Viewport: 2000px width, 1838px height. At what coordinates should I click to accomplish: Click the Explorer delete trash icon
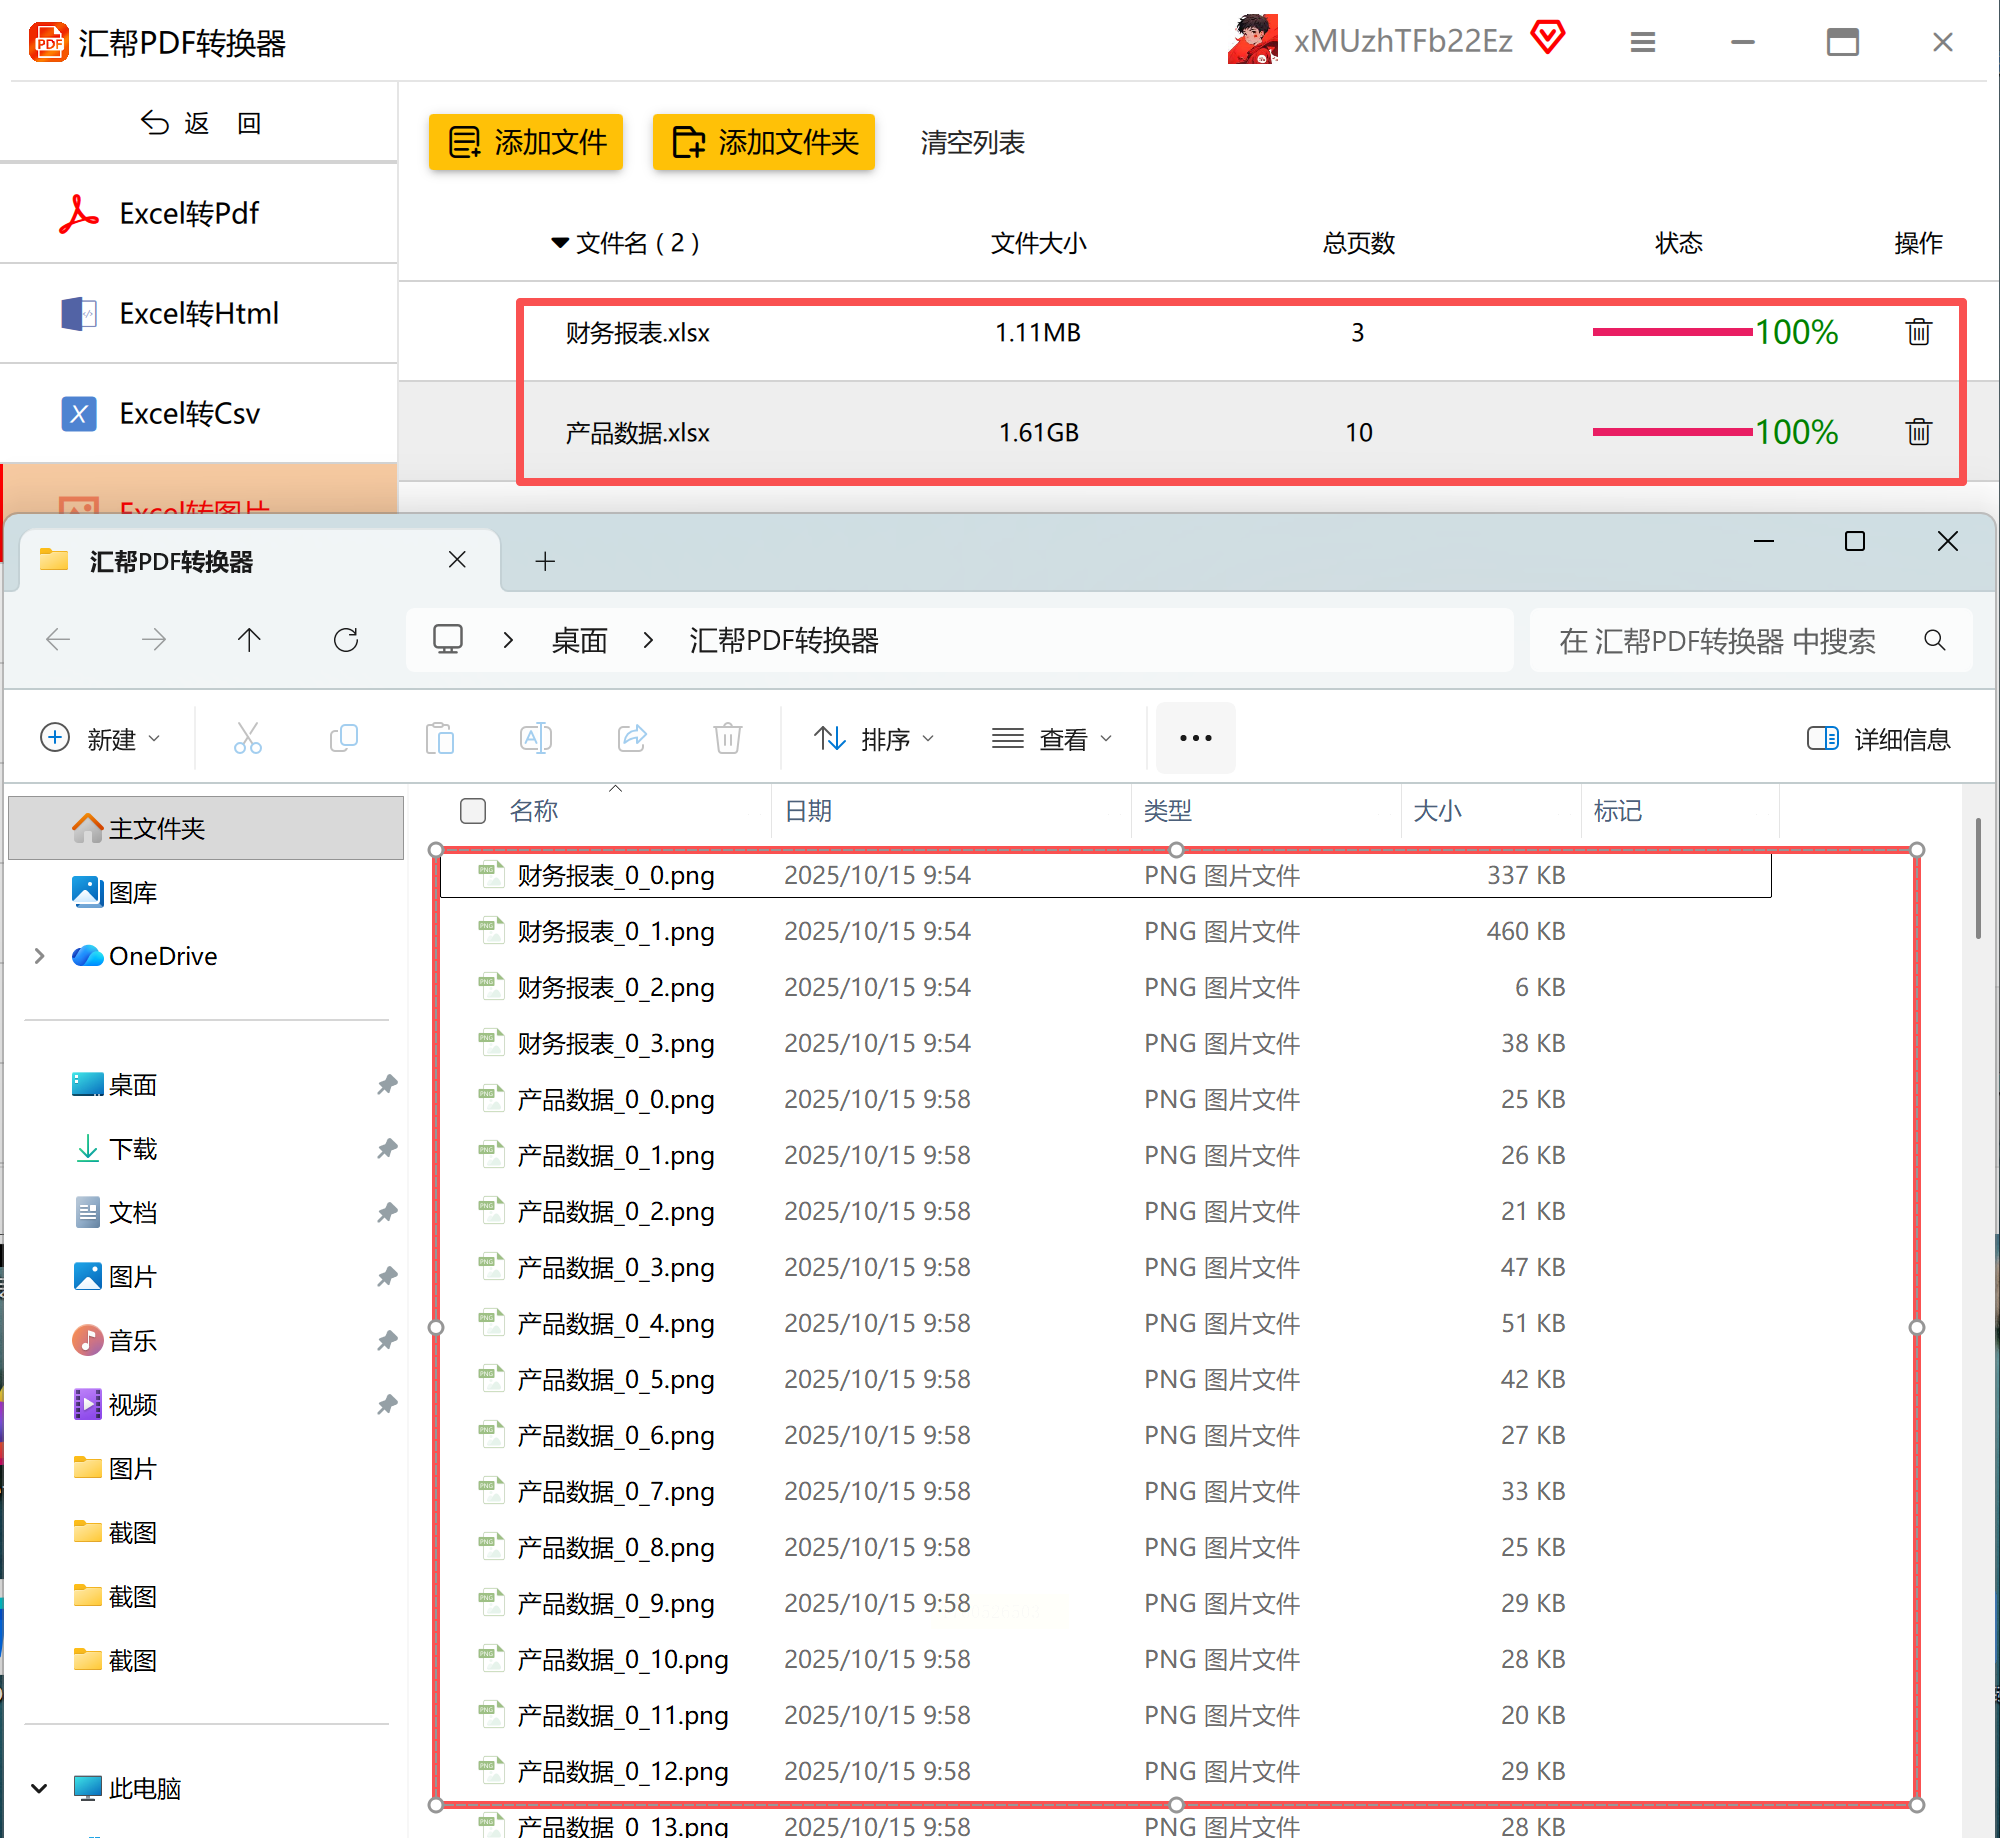pos(727,739)
